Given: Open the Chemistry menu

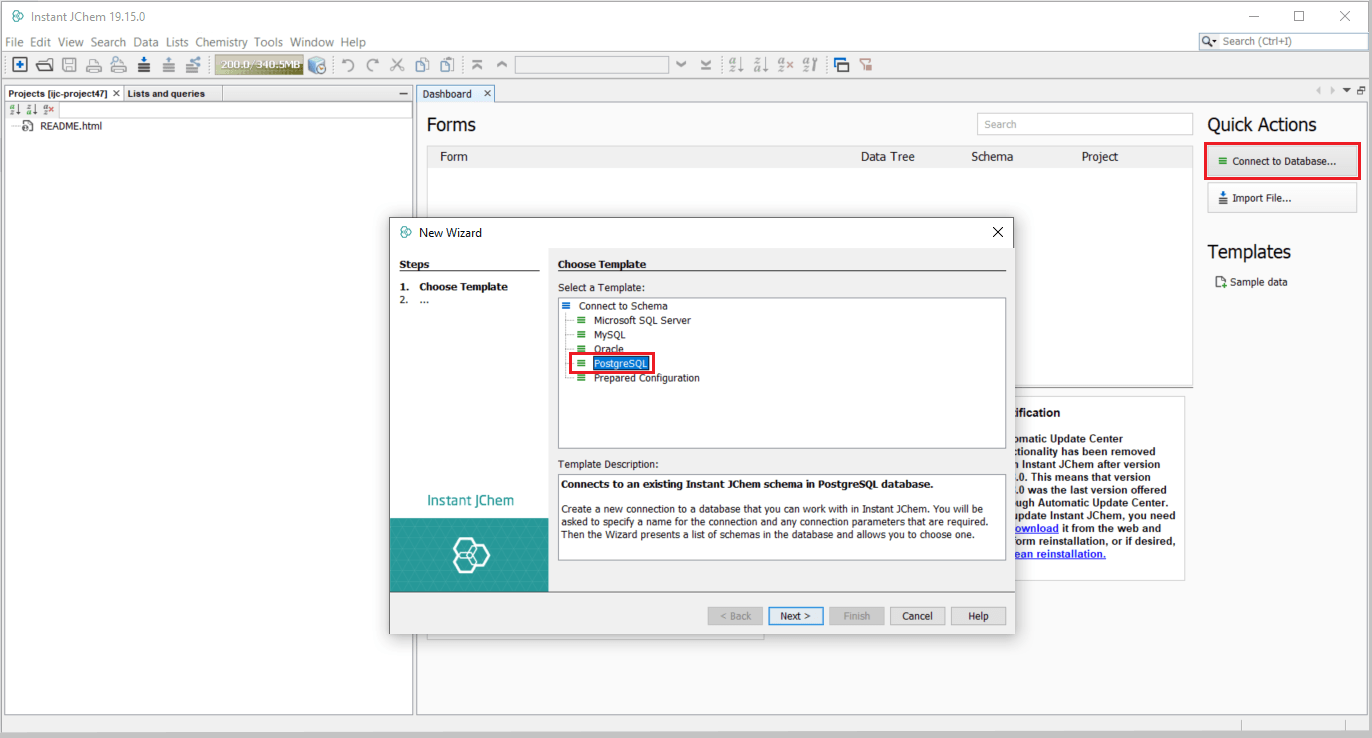Looking at the screenshot, I should (x=221, y=42).
